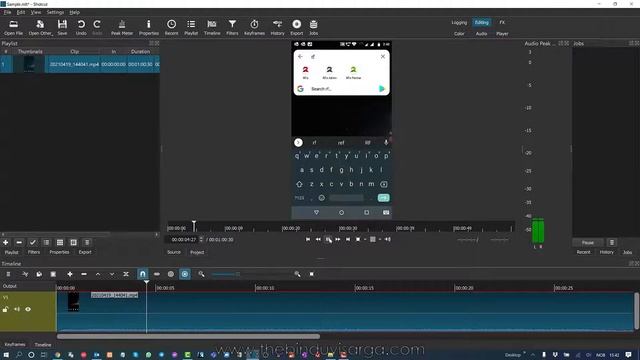640x360 pixels.
Task: Click the timeline Copy icon
Action: [x=39, y=274]
